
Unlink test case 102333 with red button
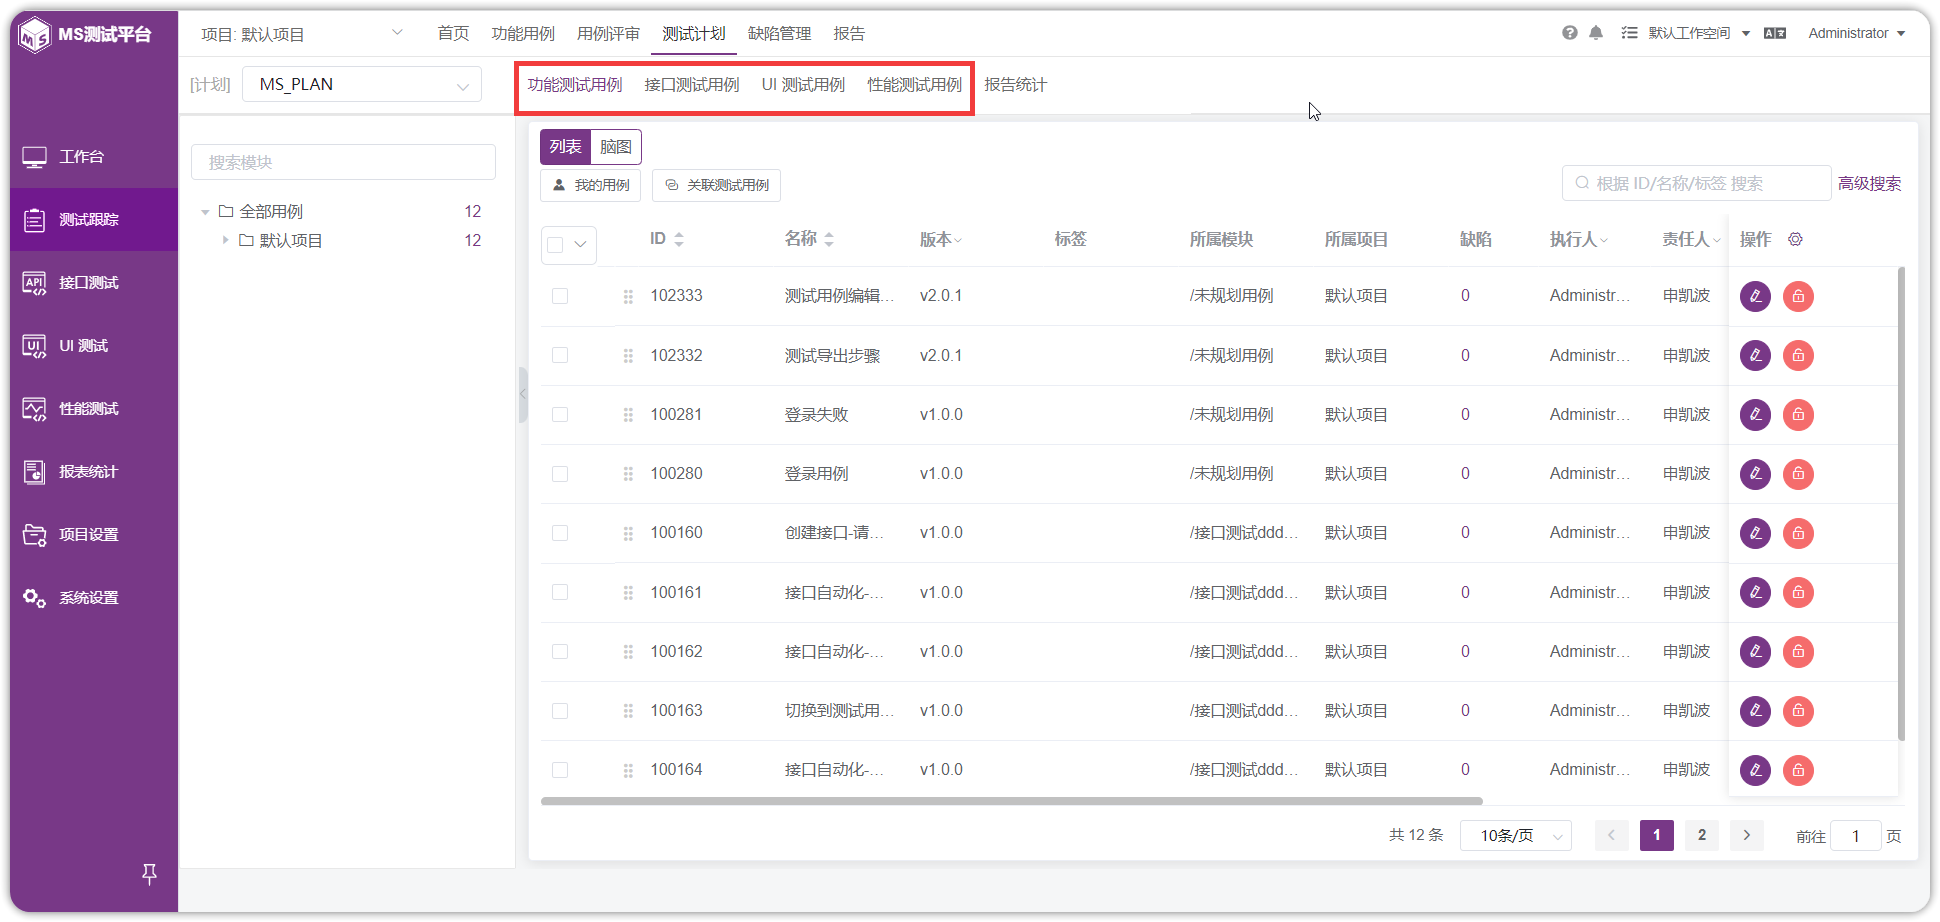[1798, 296]
